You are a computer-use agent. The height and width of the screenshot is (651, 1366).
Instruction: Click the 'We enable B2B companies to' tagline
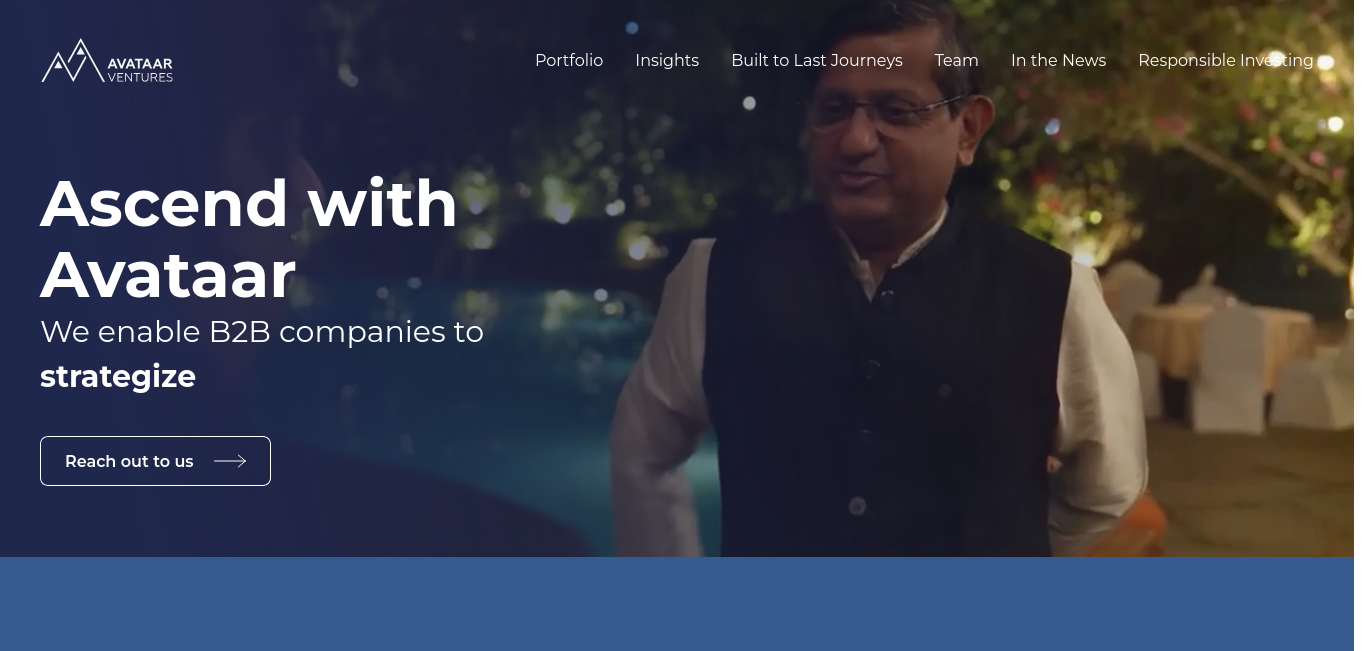click(x=262, y=331)
